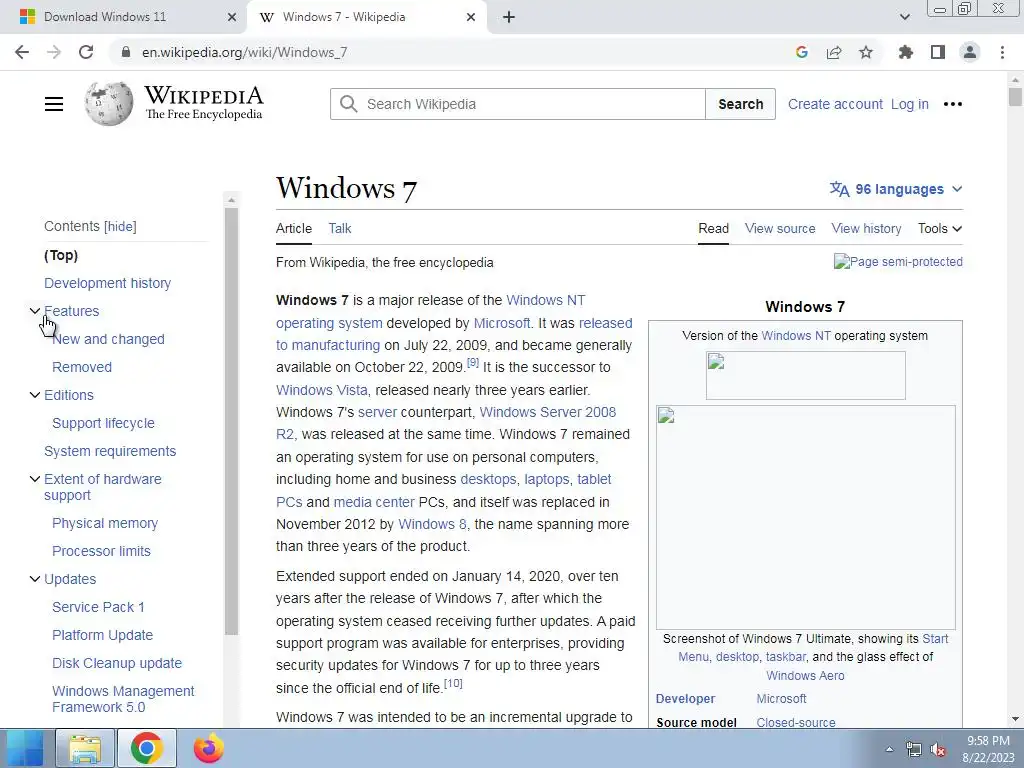
Task: Select the Read tab
Action: (713, 229)
